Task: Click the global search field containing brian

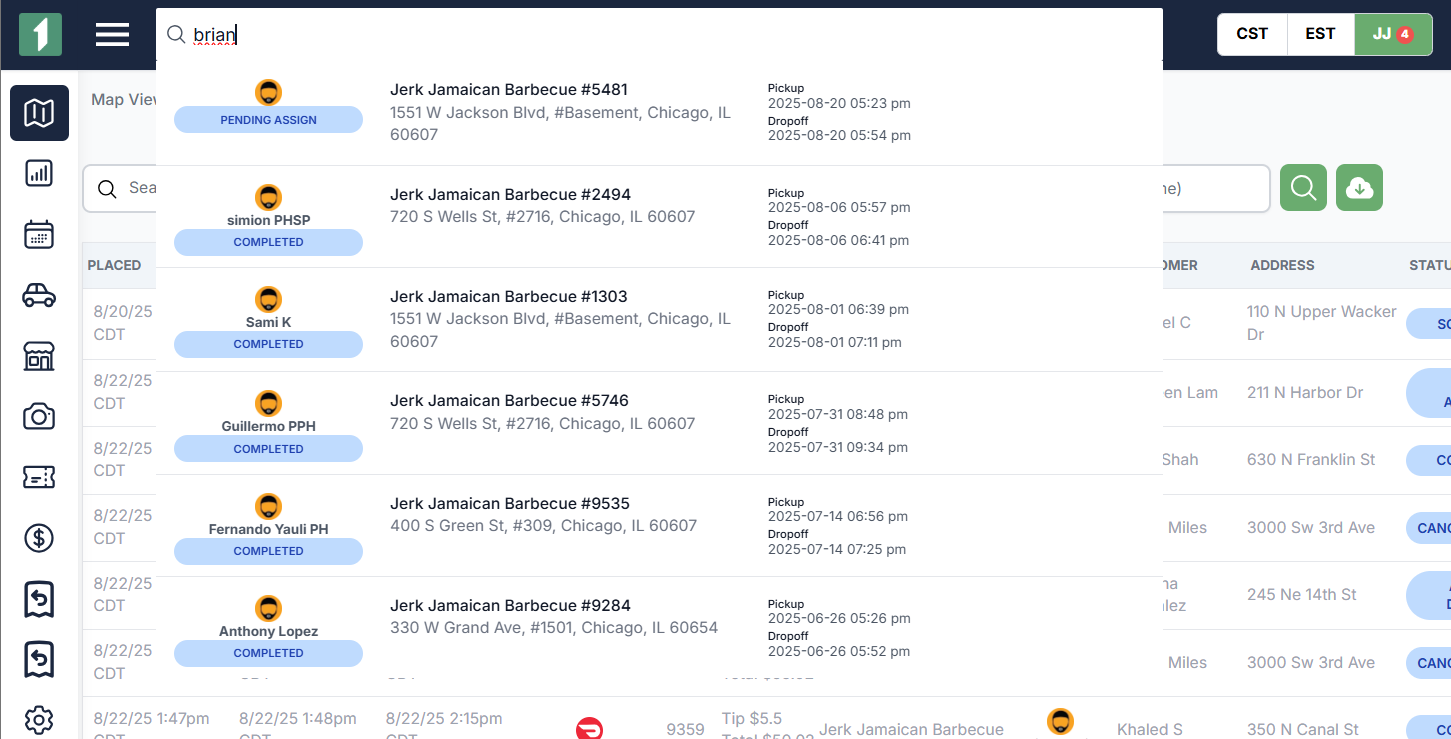Action: (659, 35)
